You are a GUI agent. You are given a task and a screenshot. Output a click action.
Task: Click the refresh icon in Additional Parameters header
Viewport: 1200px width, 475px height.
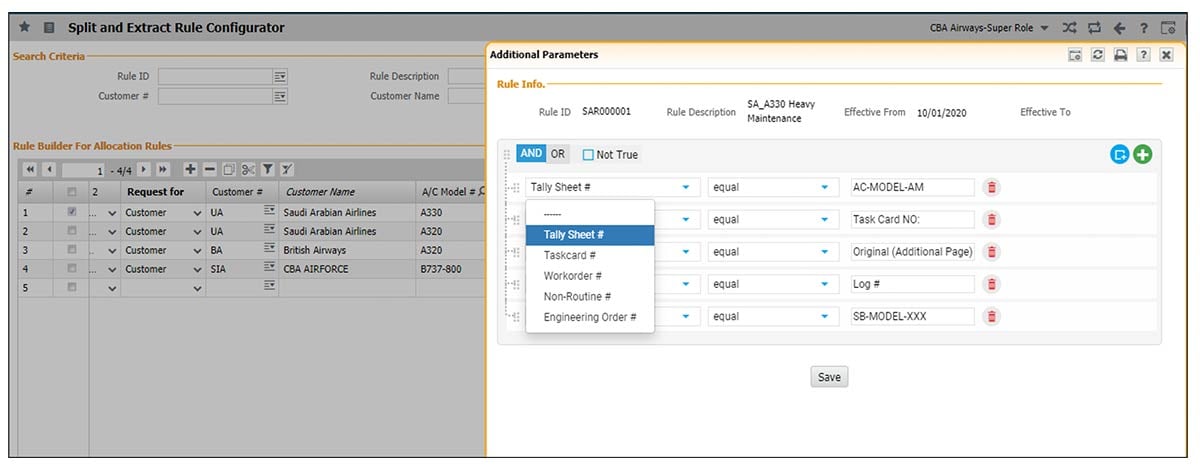pos(1098,55)
